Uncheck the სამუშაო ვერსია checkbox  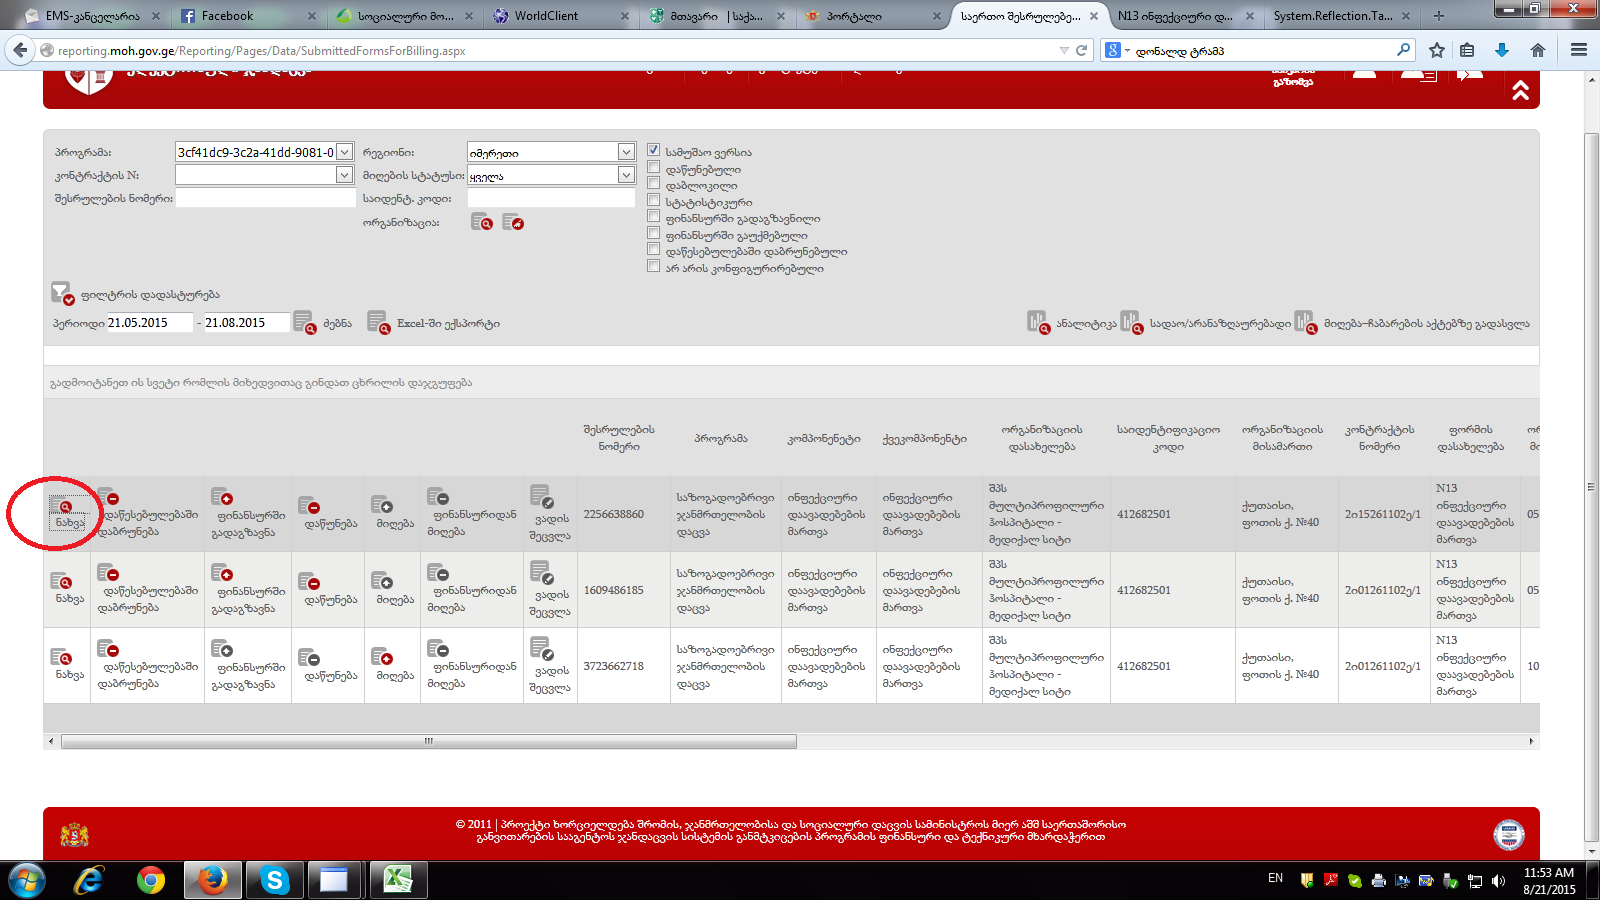pos(653,150)
